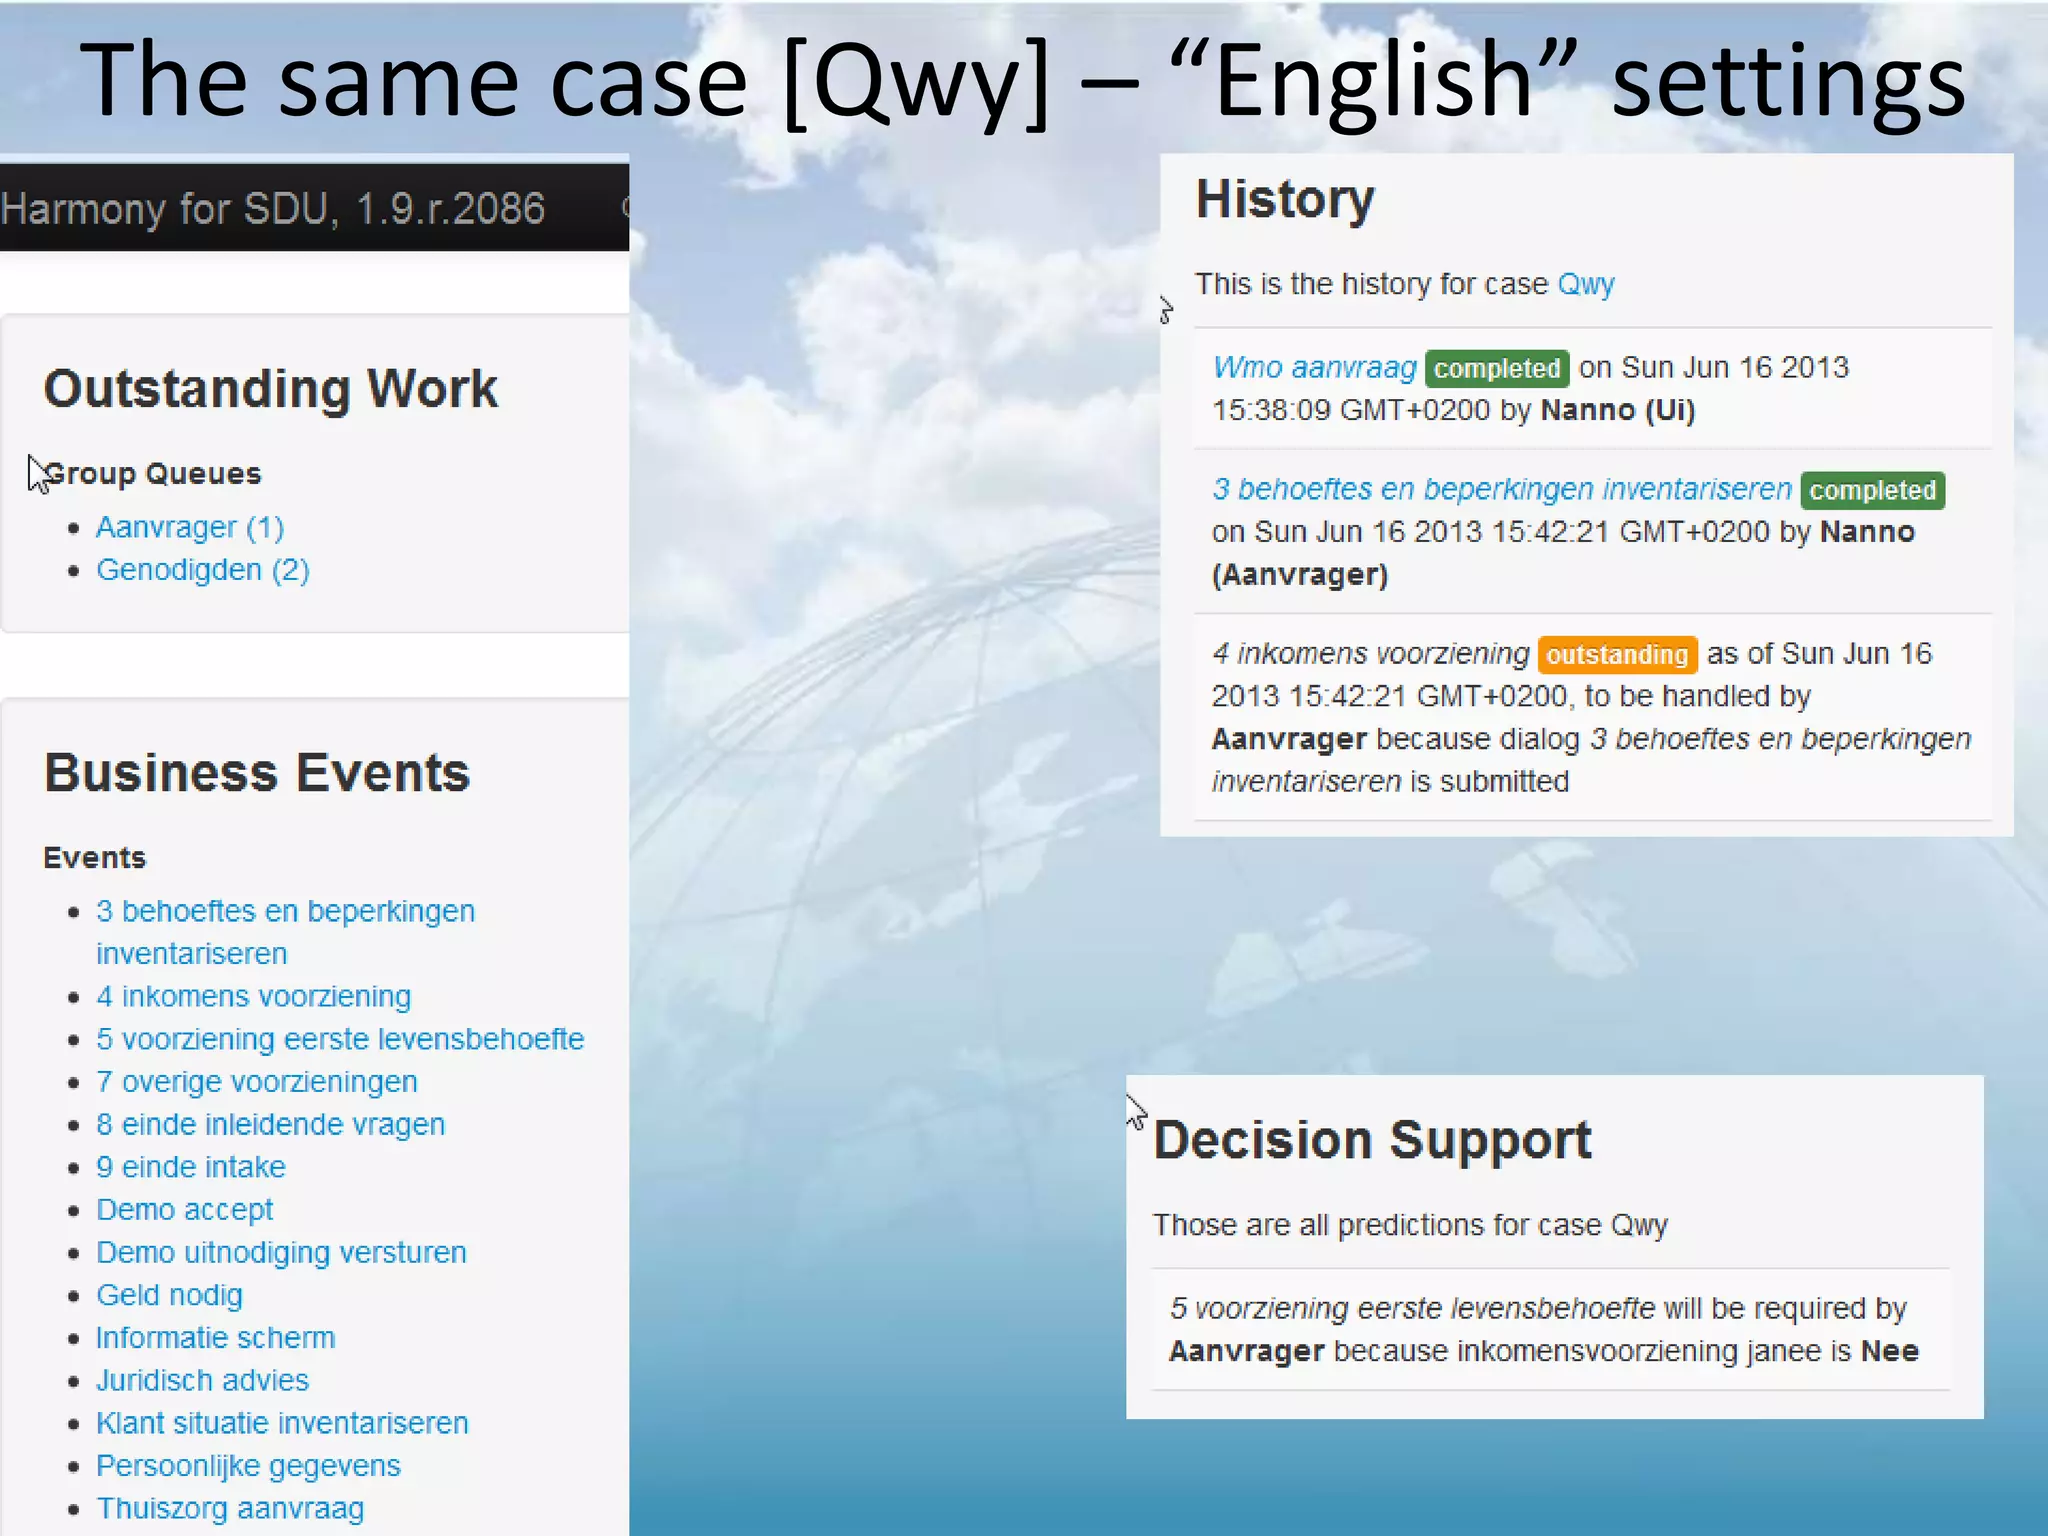Click the History panel heading
2048x1536 pixels.
(1285, 199)
